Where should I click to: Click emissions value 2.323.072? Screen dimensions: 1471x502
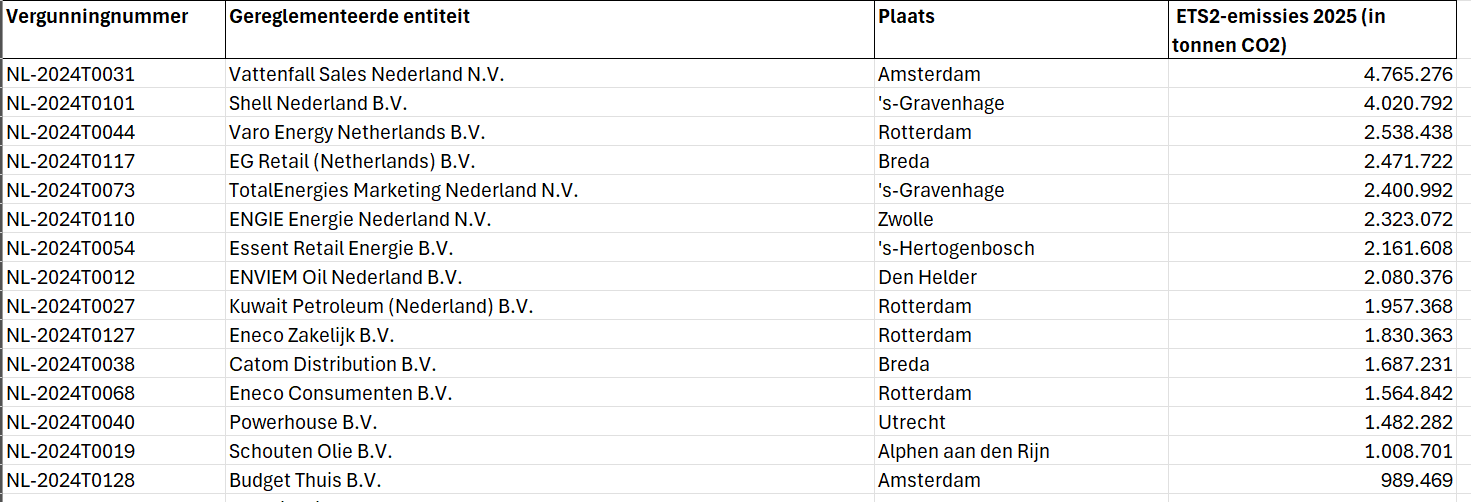[x=1319, y=219]
